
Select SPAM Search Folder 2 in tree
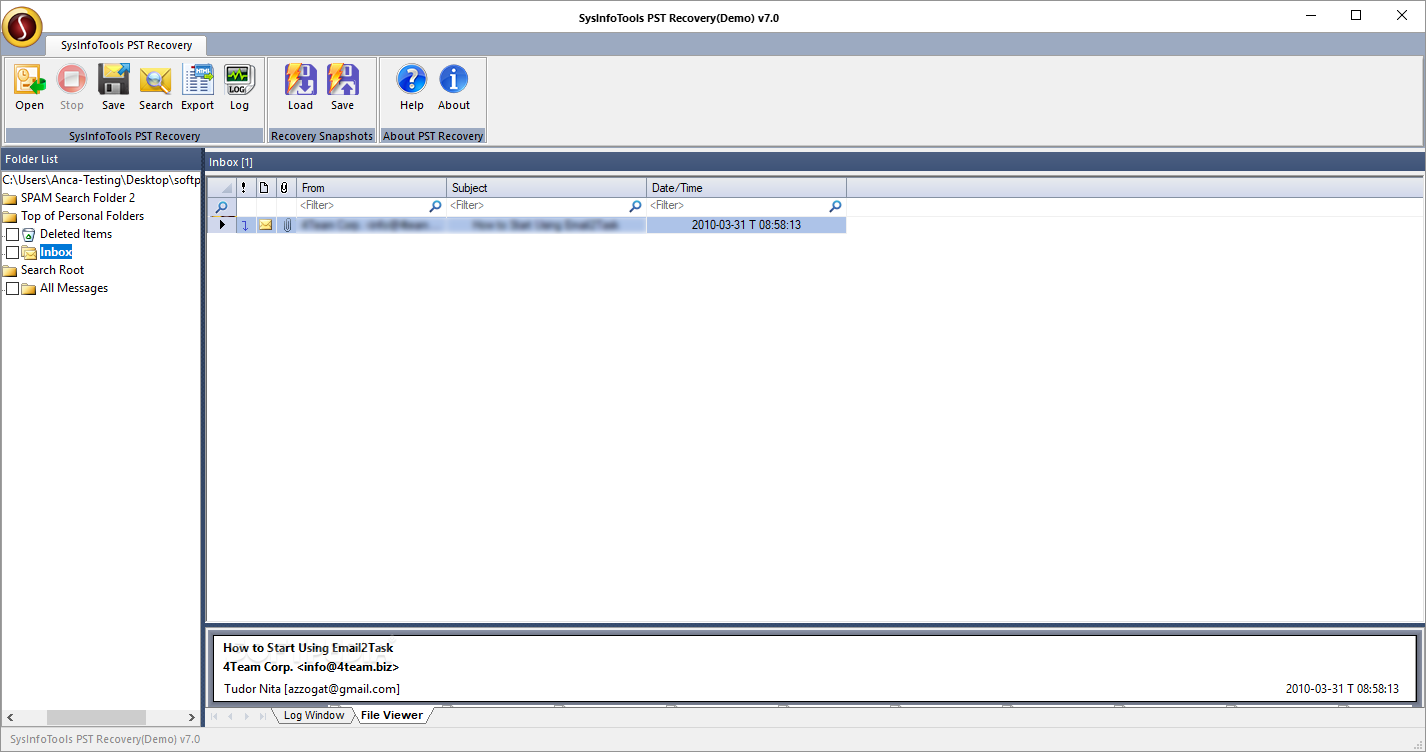pos(78,198)
